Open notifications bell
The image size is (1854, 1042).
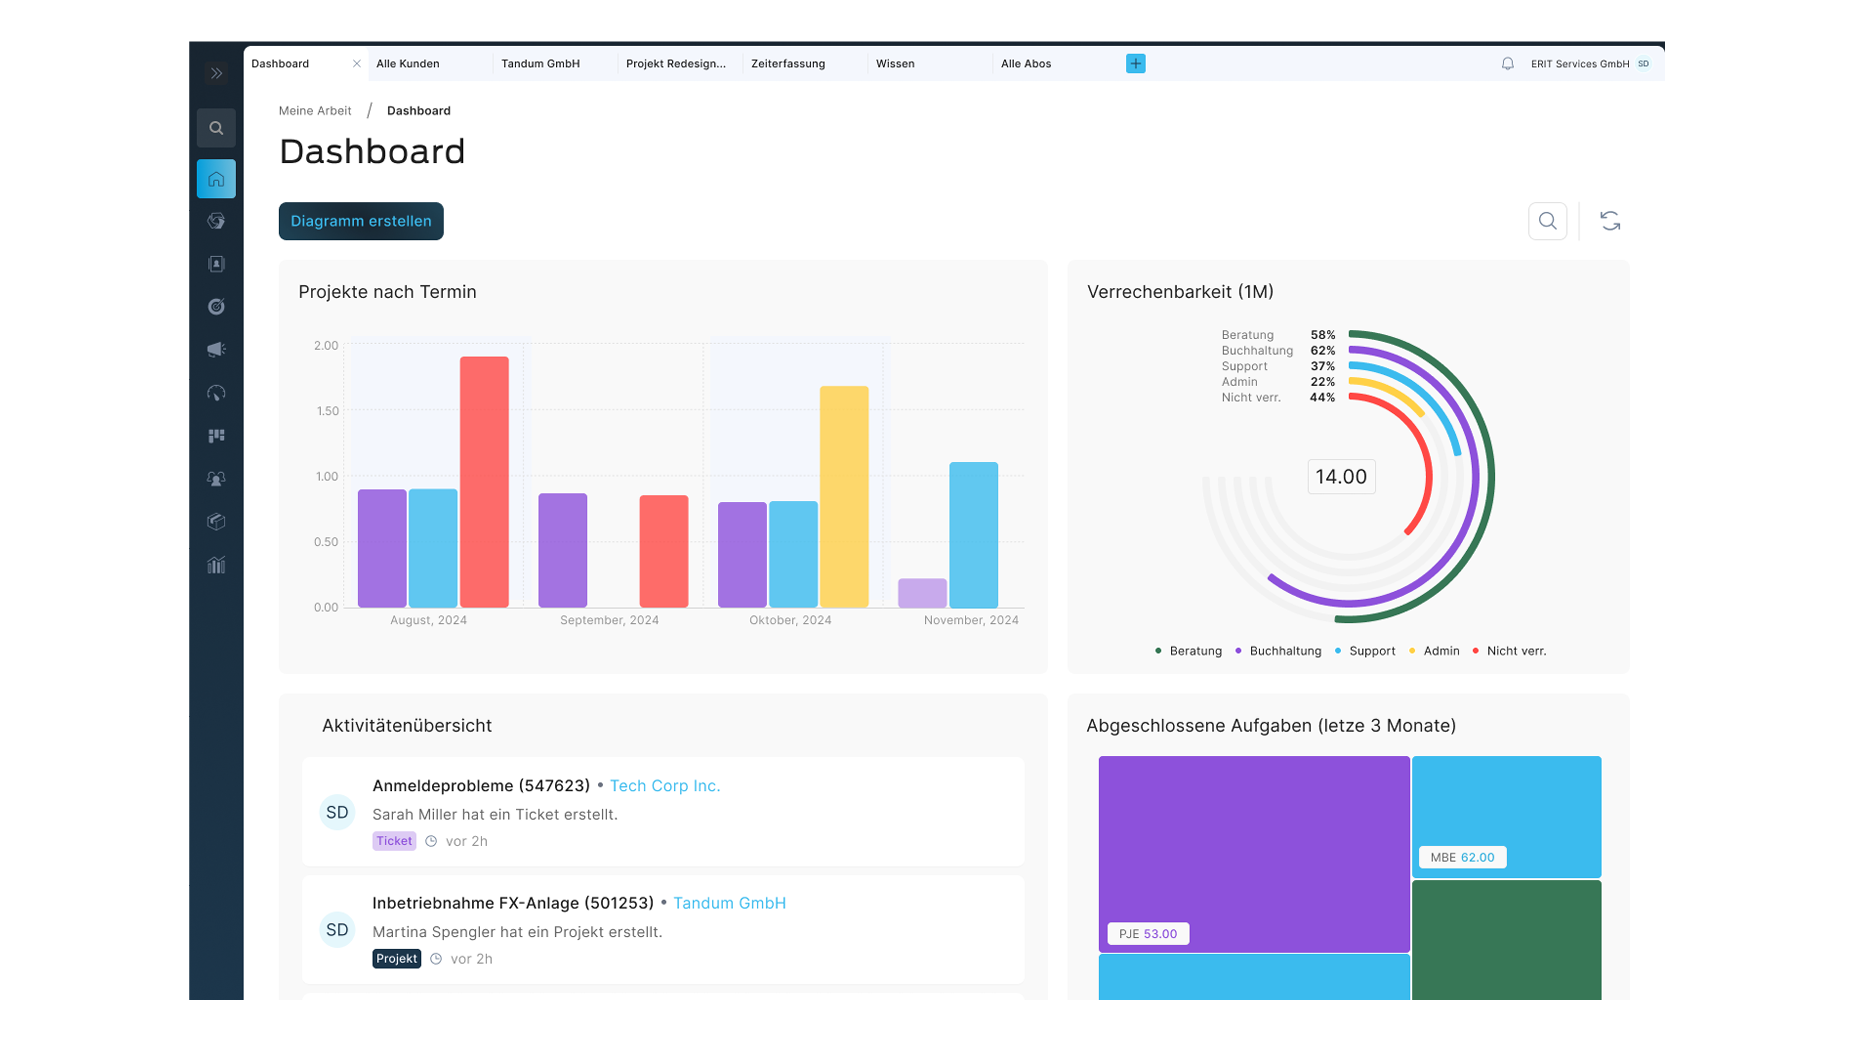tap(1507, 63)
